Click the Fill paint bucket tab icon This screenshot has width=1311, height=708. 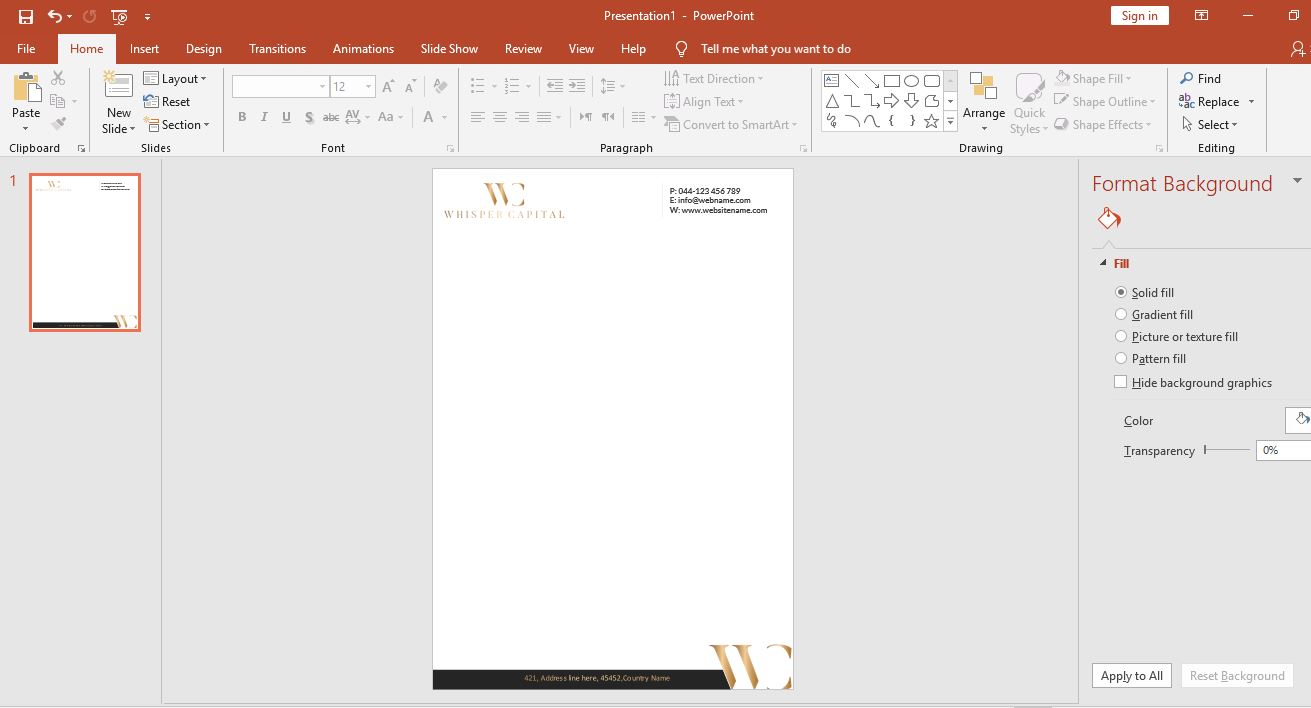[1109, 219]
